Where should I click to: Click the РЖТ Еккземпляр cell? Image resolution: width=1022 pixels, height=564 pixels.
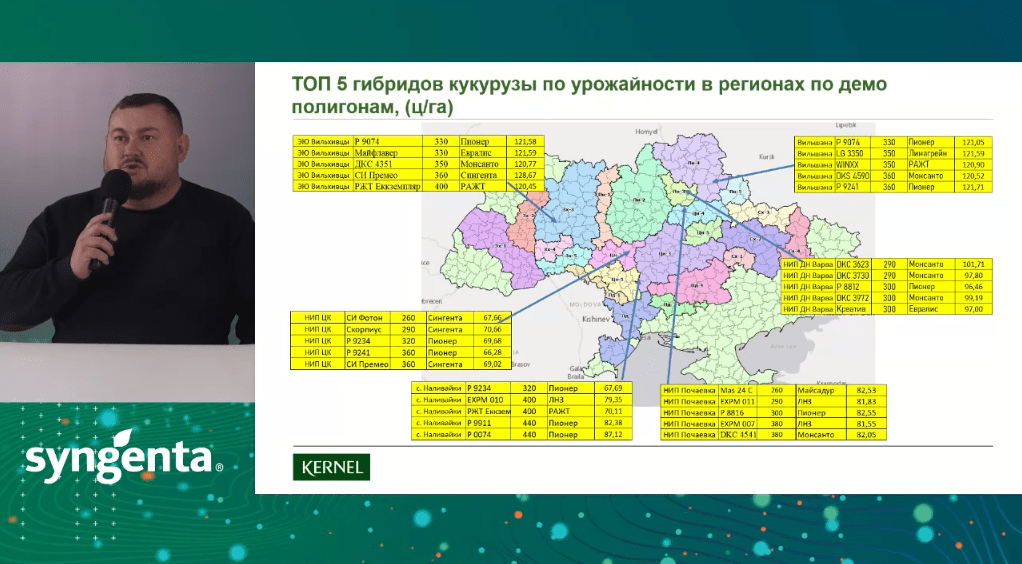point(387,186)
